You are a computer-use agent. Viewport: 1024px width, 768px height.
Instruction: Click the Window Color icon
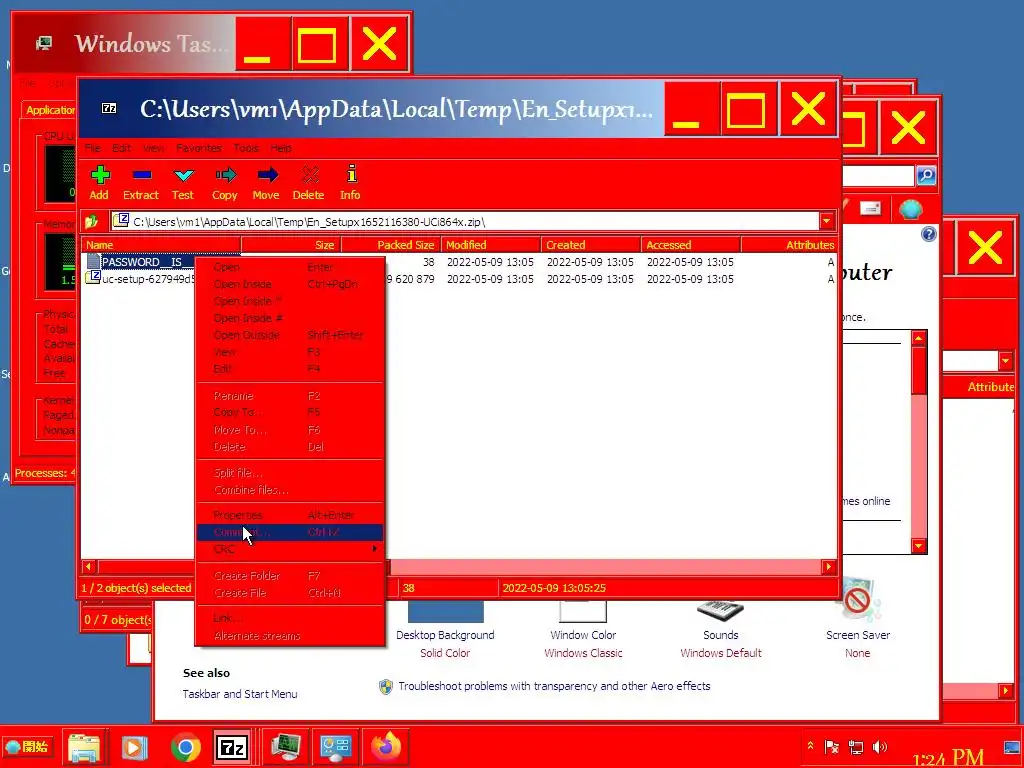[x=583, y=611]
